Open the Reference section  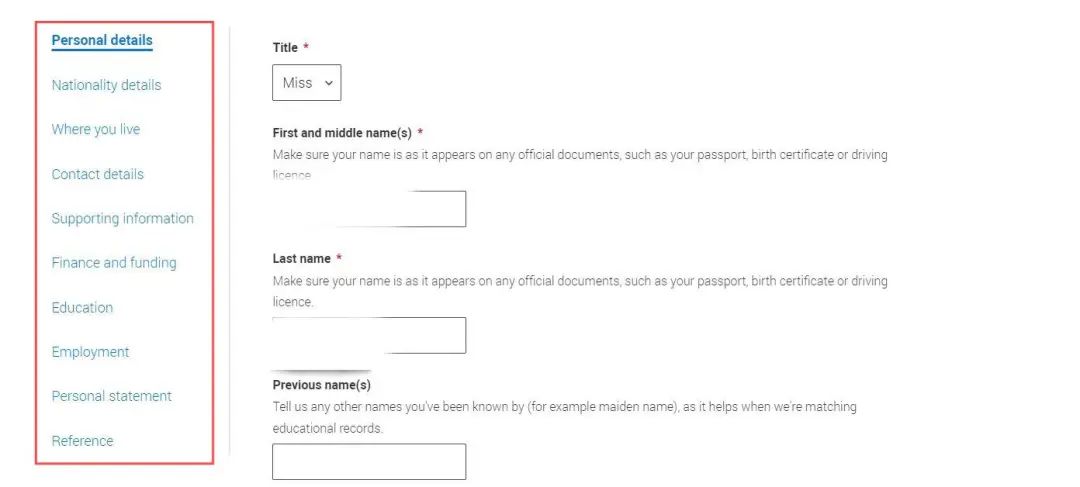click(x=82, y=440)
